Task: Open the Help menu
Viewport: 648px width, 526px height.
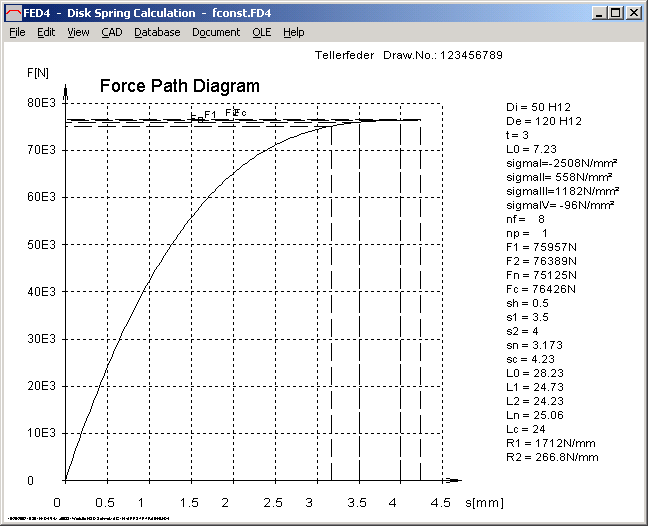Action: pos(293,32)
